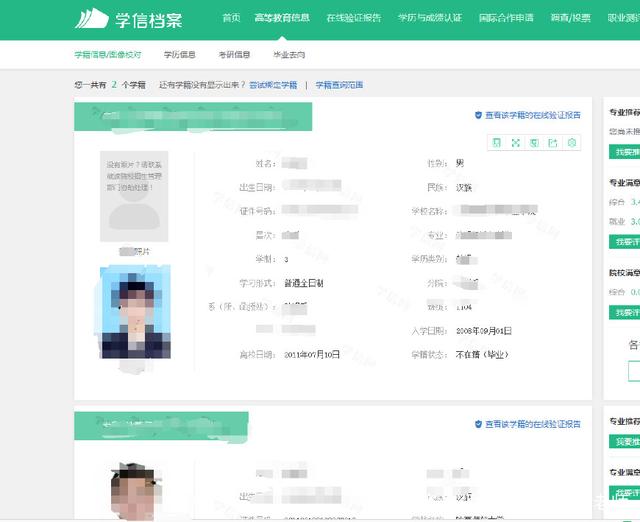Screen dimensions: 640x522
Task: Click the first document icon in record toolbar
Action: click(x=496, y=143)
